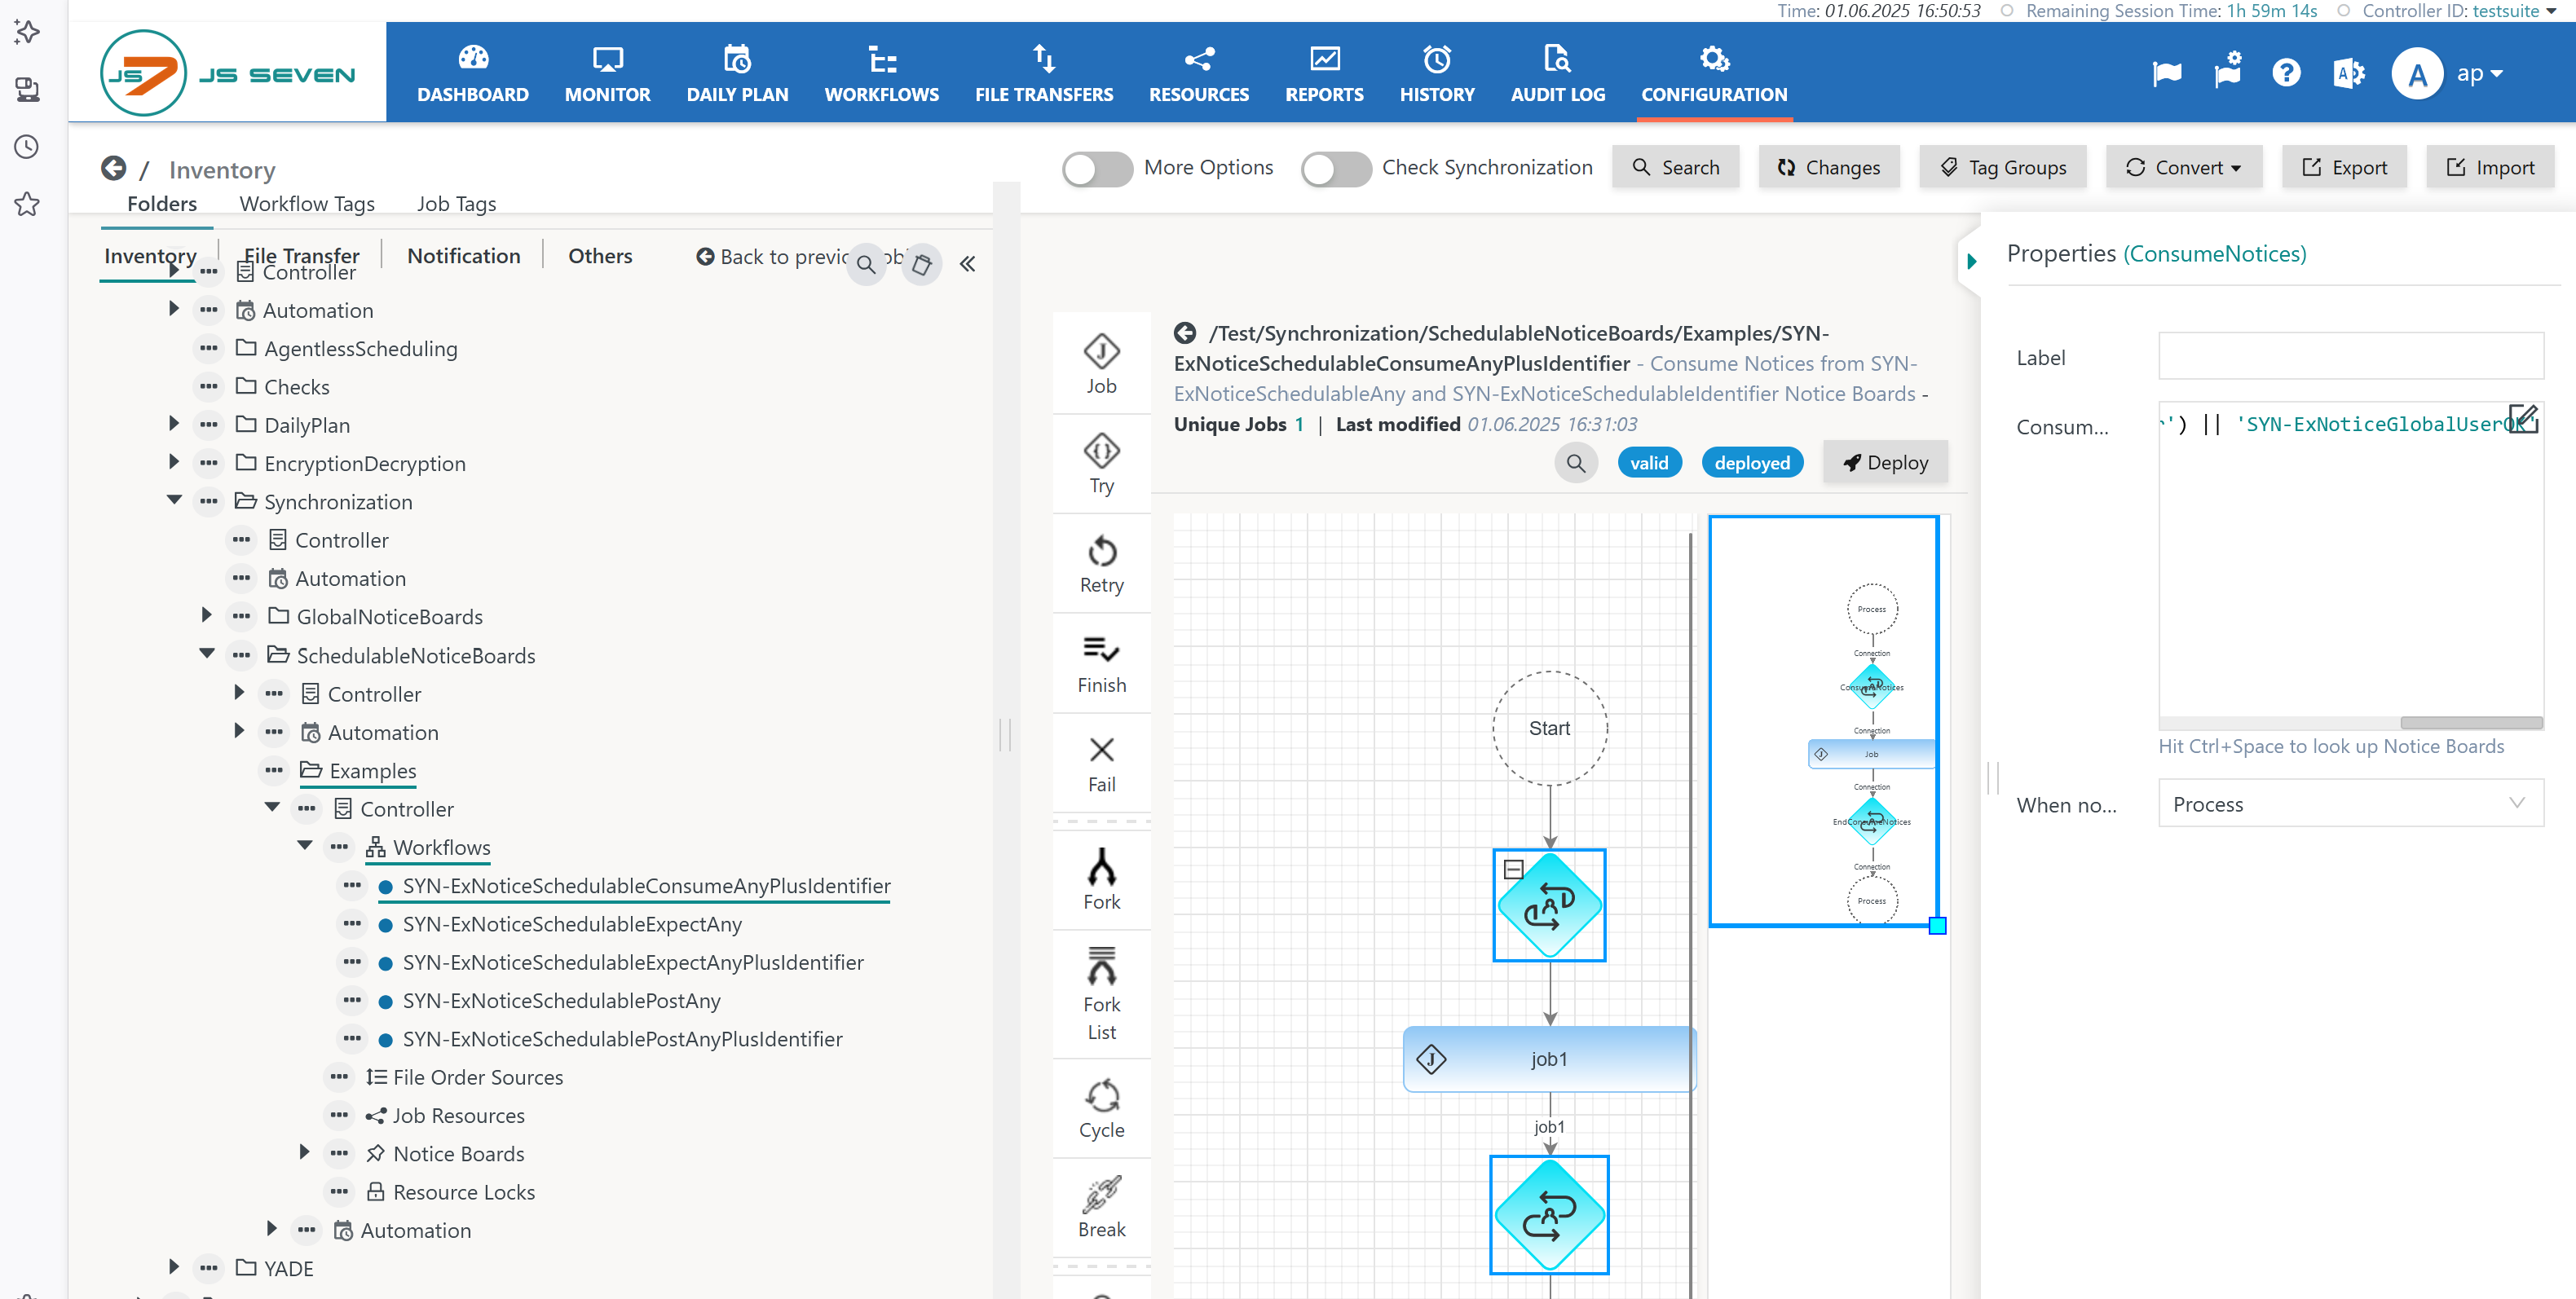Click the back arrow beside workflow path
The height and width of the screenshot is (1299, 2576).
pos(1185,333)
